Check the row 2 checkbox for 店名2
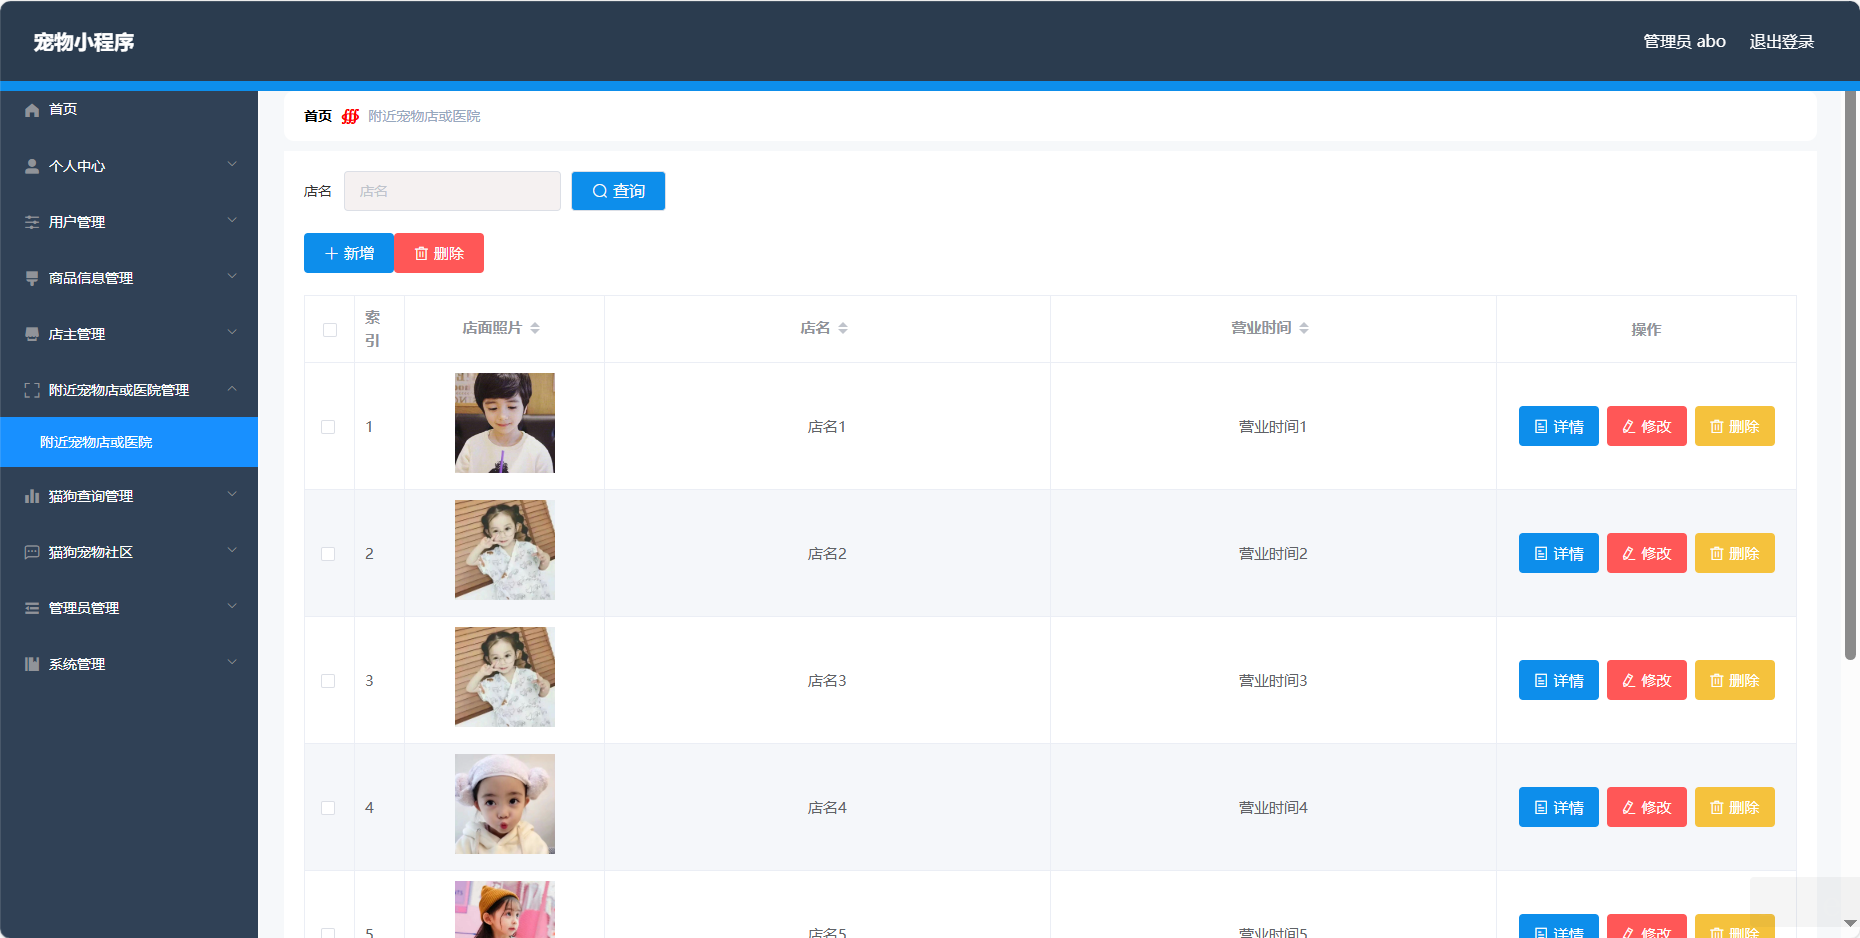The height and width of the screenshot is (938, 1860). [x=328, y=554]
